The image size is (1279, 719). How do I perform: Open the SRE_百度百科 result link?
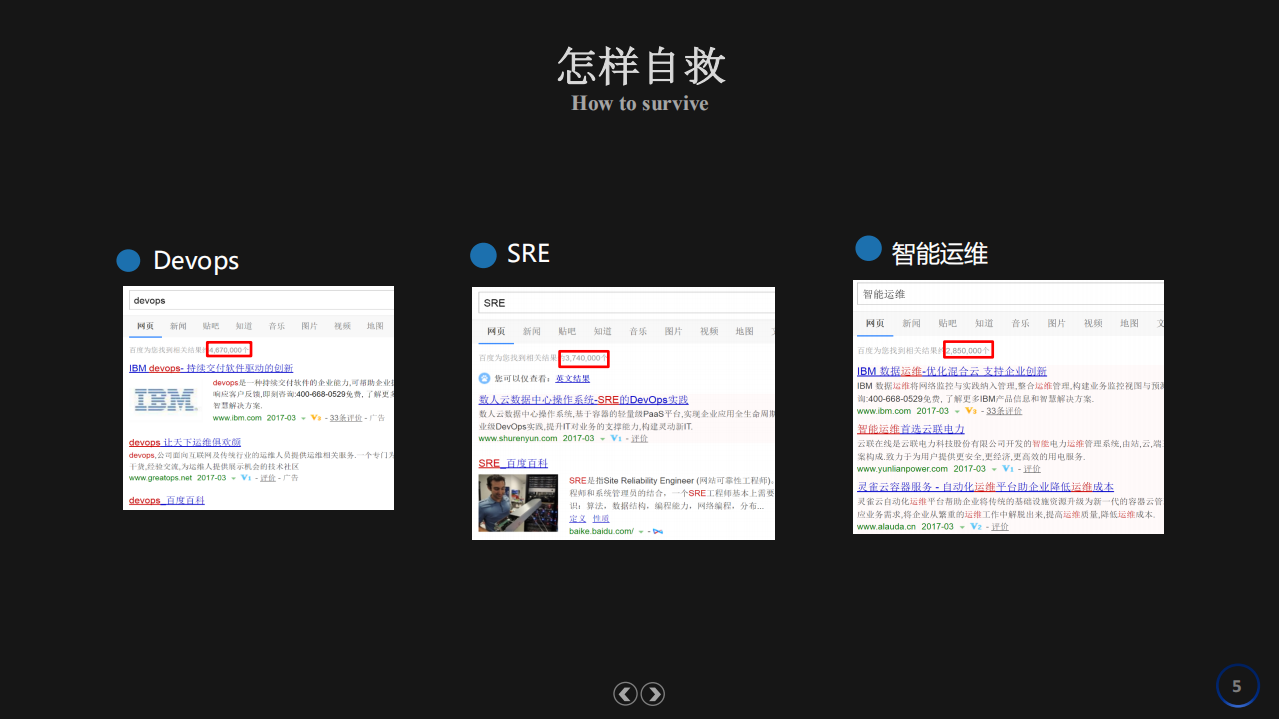pos(514,462)
